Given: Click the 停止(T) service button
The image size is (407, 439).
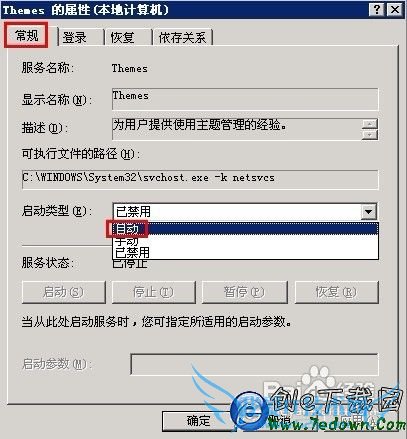Looking at the screenshot, I should (x=154, y=292).
